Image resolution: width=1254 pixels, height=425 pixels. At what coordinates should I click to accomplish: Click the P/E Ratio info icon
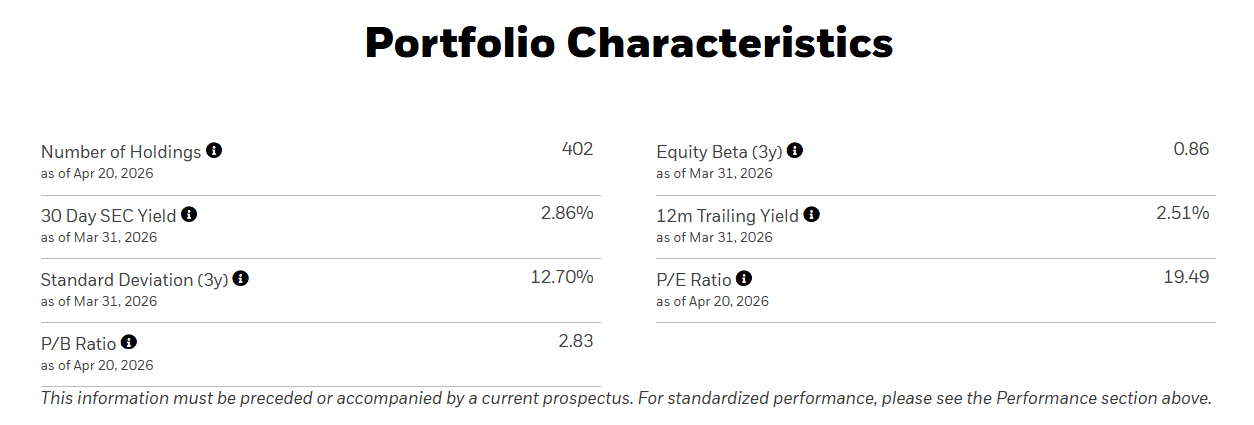pyautogui.click(x=744, y=279)
